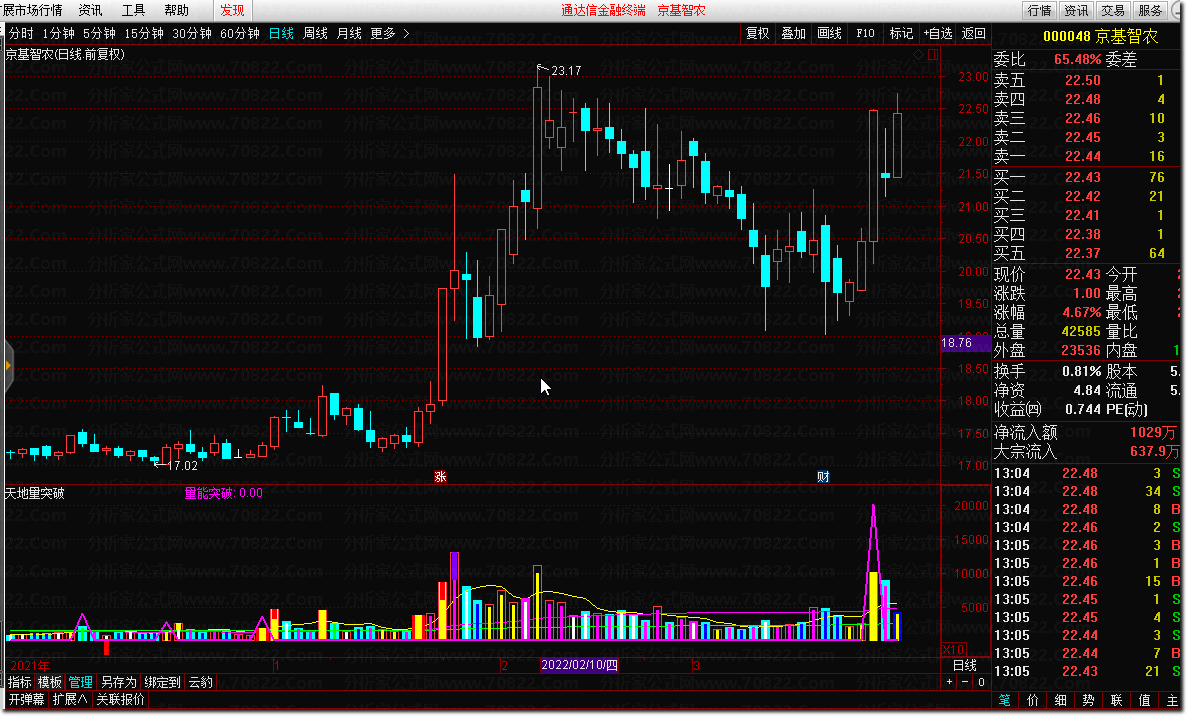Click the 23.17 high price label
Viewport: 1189px width, 717px height.
coord(566,70)
